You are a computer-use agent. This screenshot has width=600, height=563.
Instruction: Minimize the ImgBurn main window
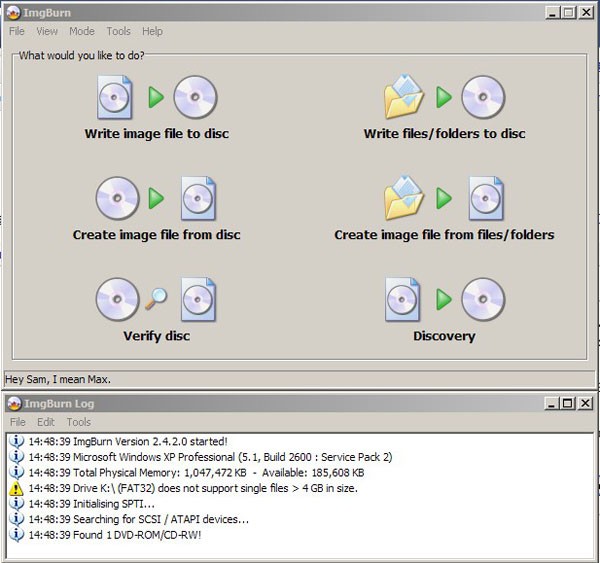coord(552,13)
